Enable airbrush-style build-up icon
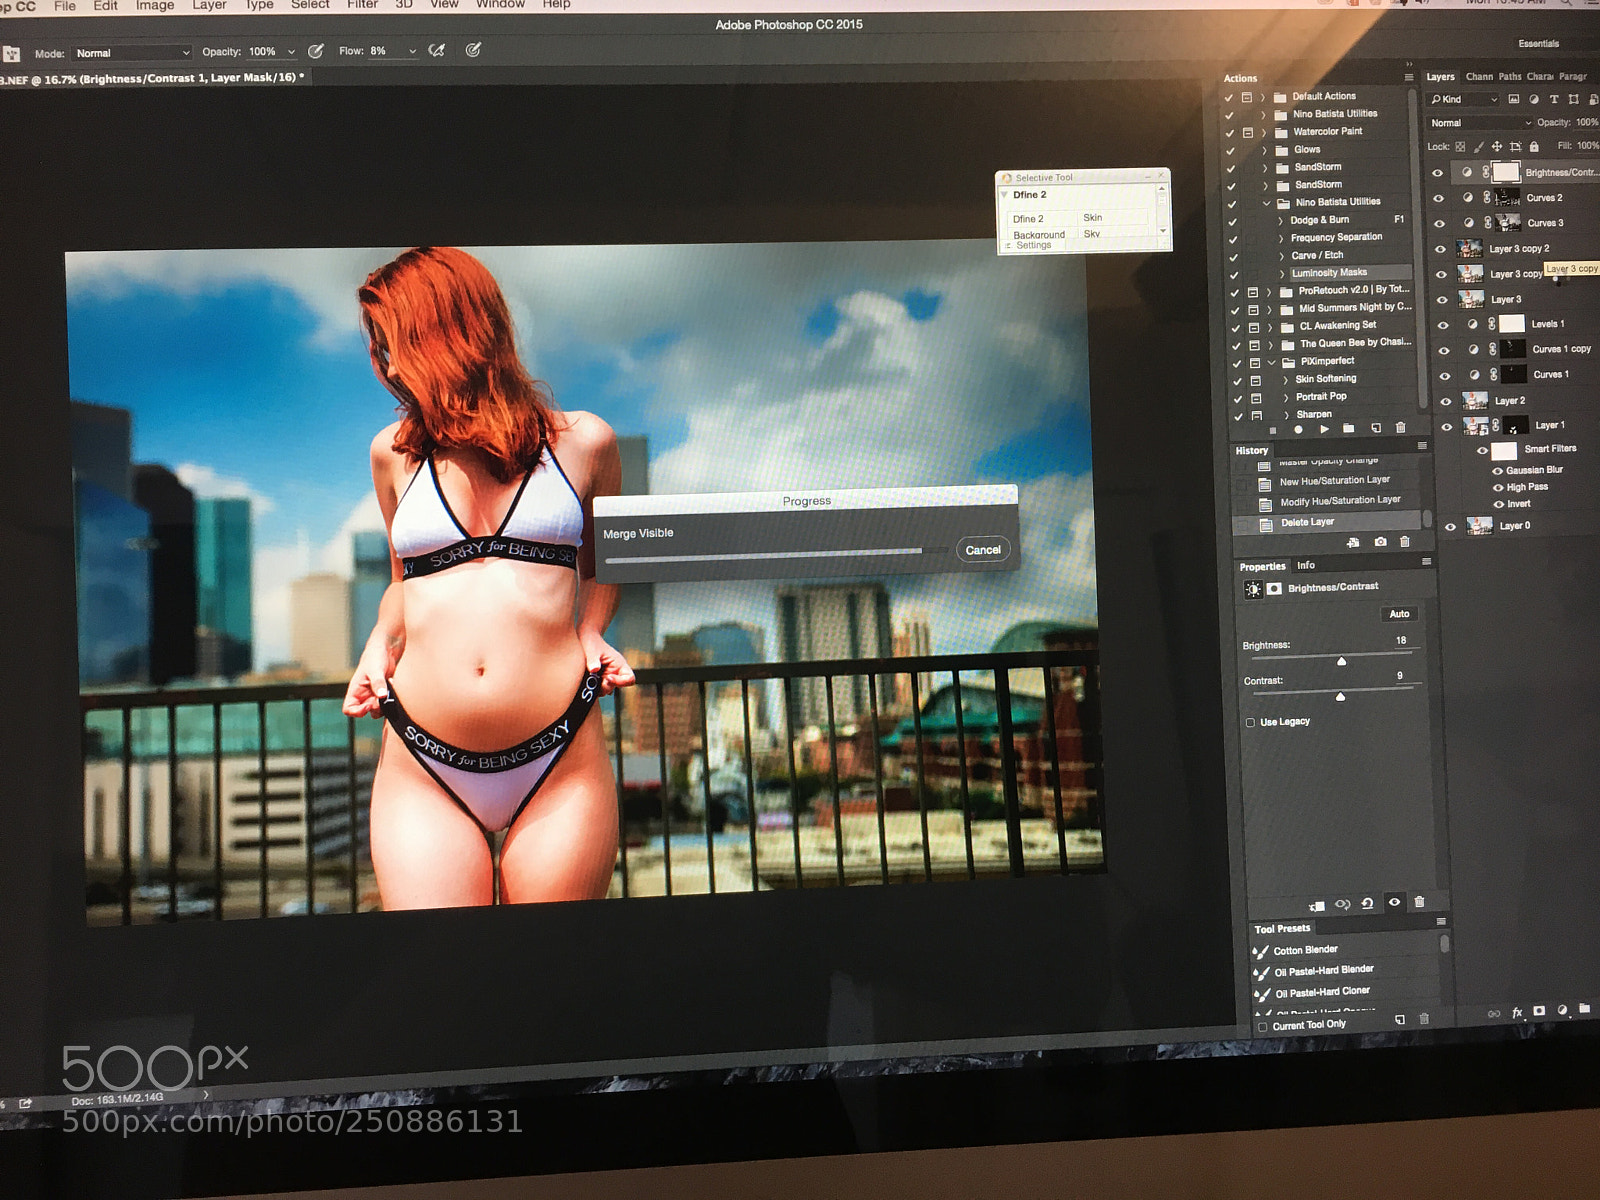1600x1200 pixels. click(x=437, y=50)
